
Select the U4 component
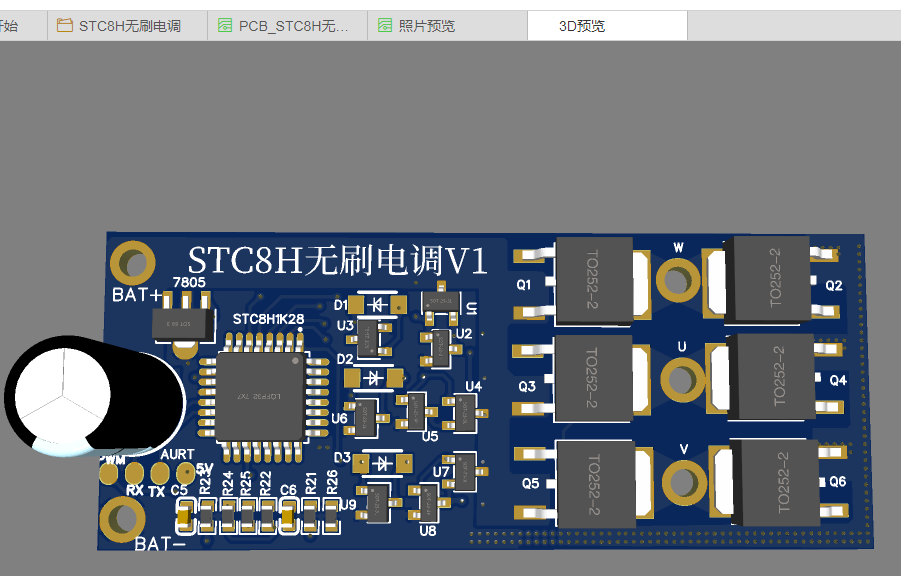(x=466, y=413)
